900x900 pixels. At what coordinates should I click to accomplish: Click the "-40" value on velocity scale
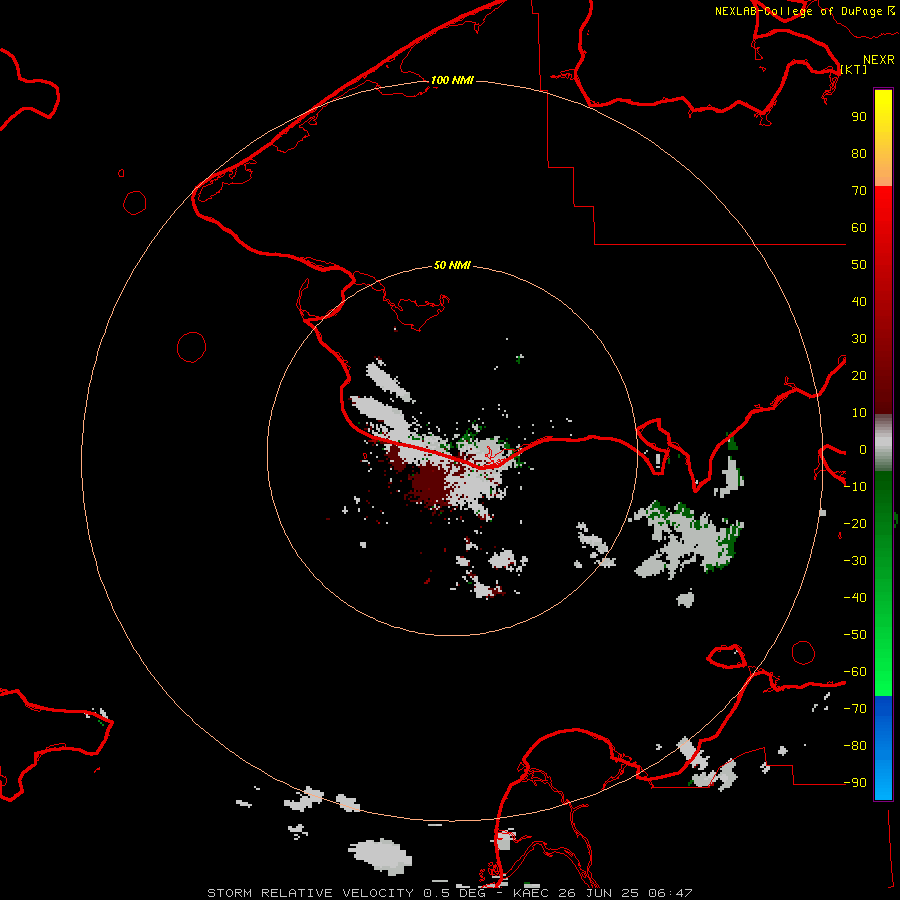[855, 598]
